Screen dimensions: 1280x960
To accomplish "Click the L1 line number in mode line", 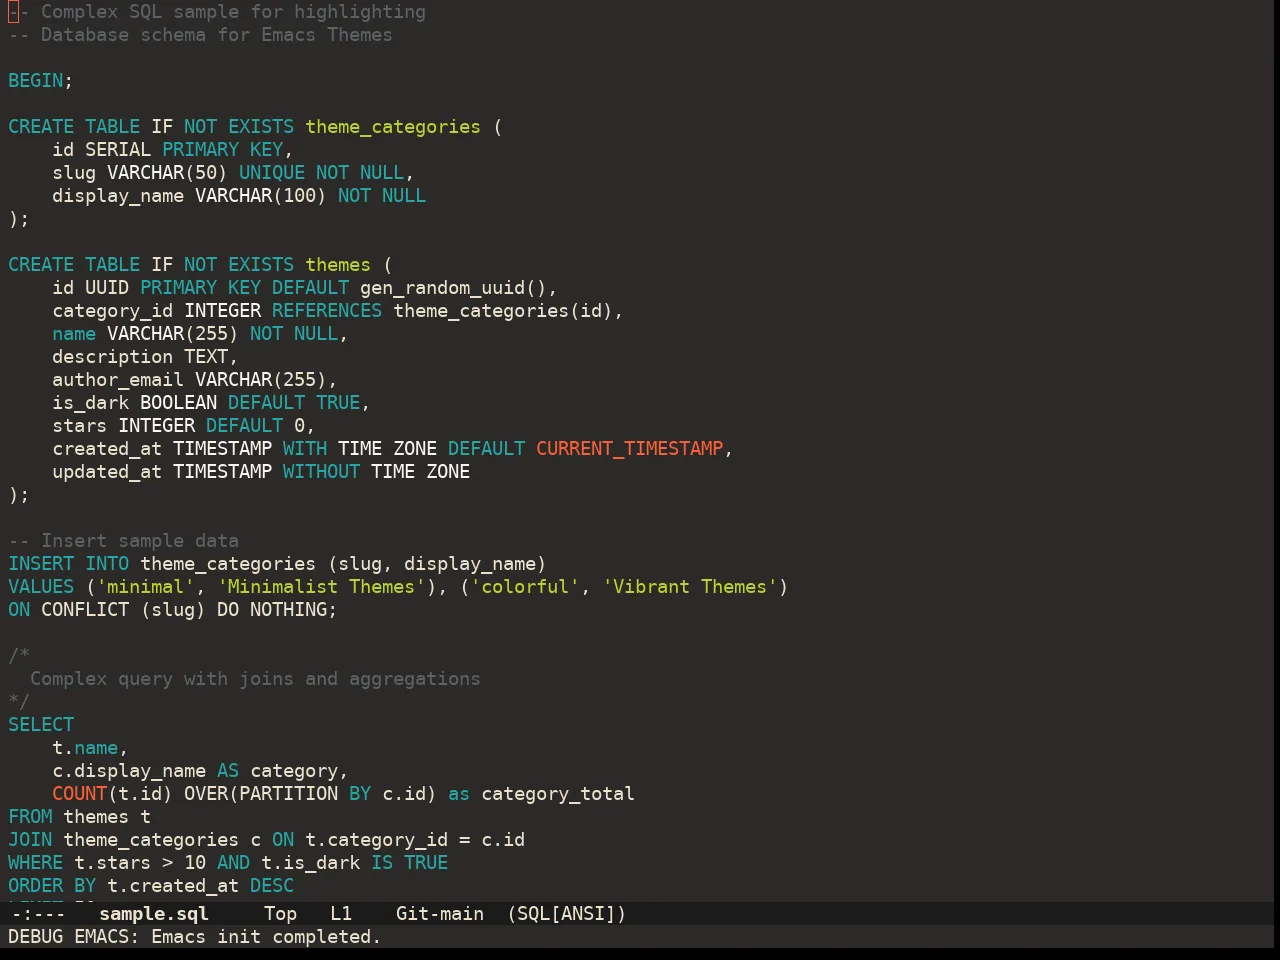I will [341, 914].
